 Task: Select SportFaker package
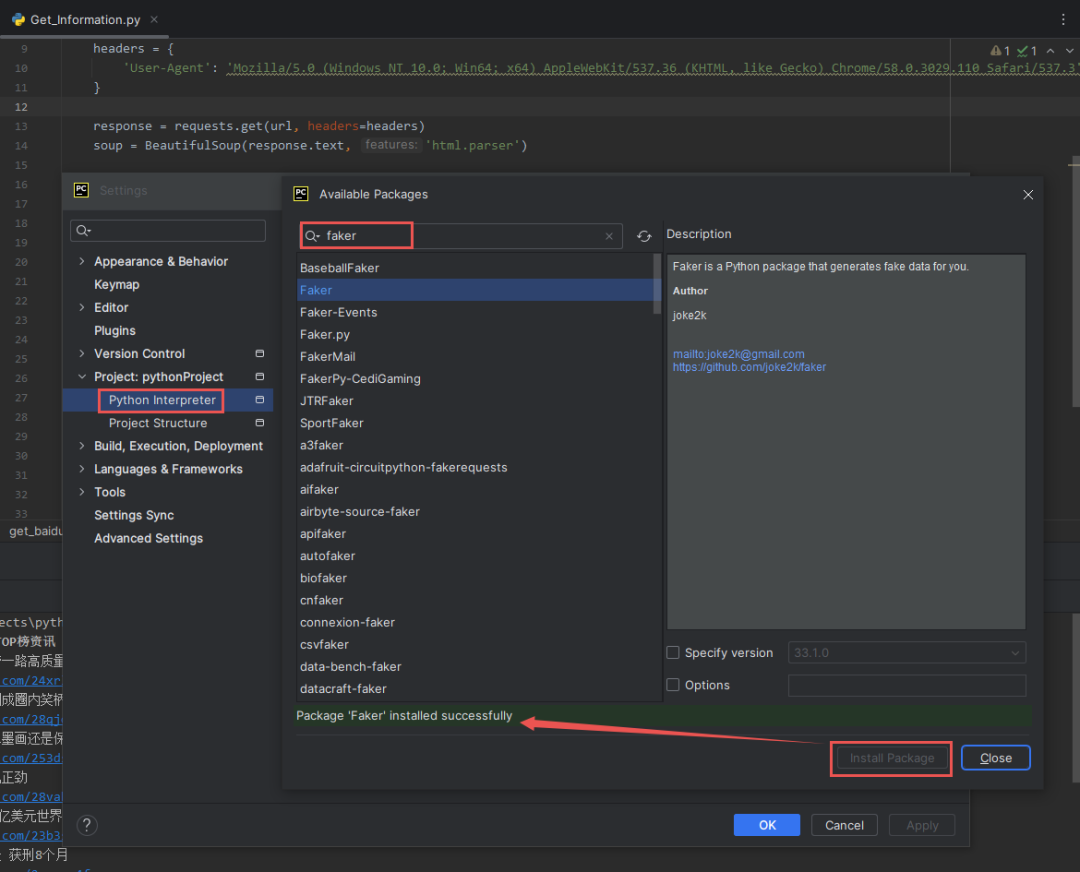(x=476, y=423)
